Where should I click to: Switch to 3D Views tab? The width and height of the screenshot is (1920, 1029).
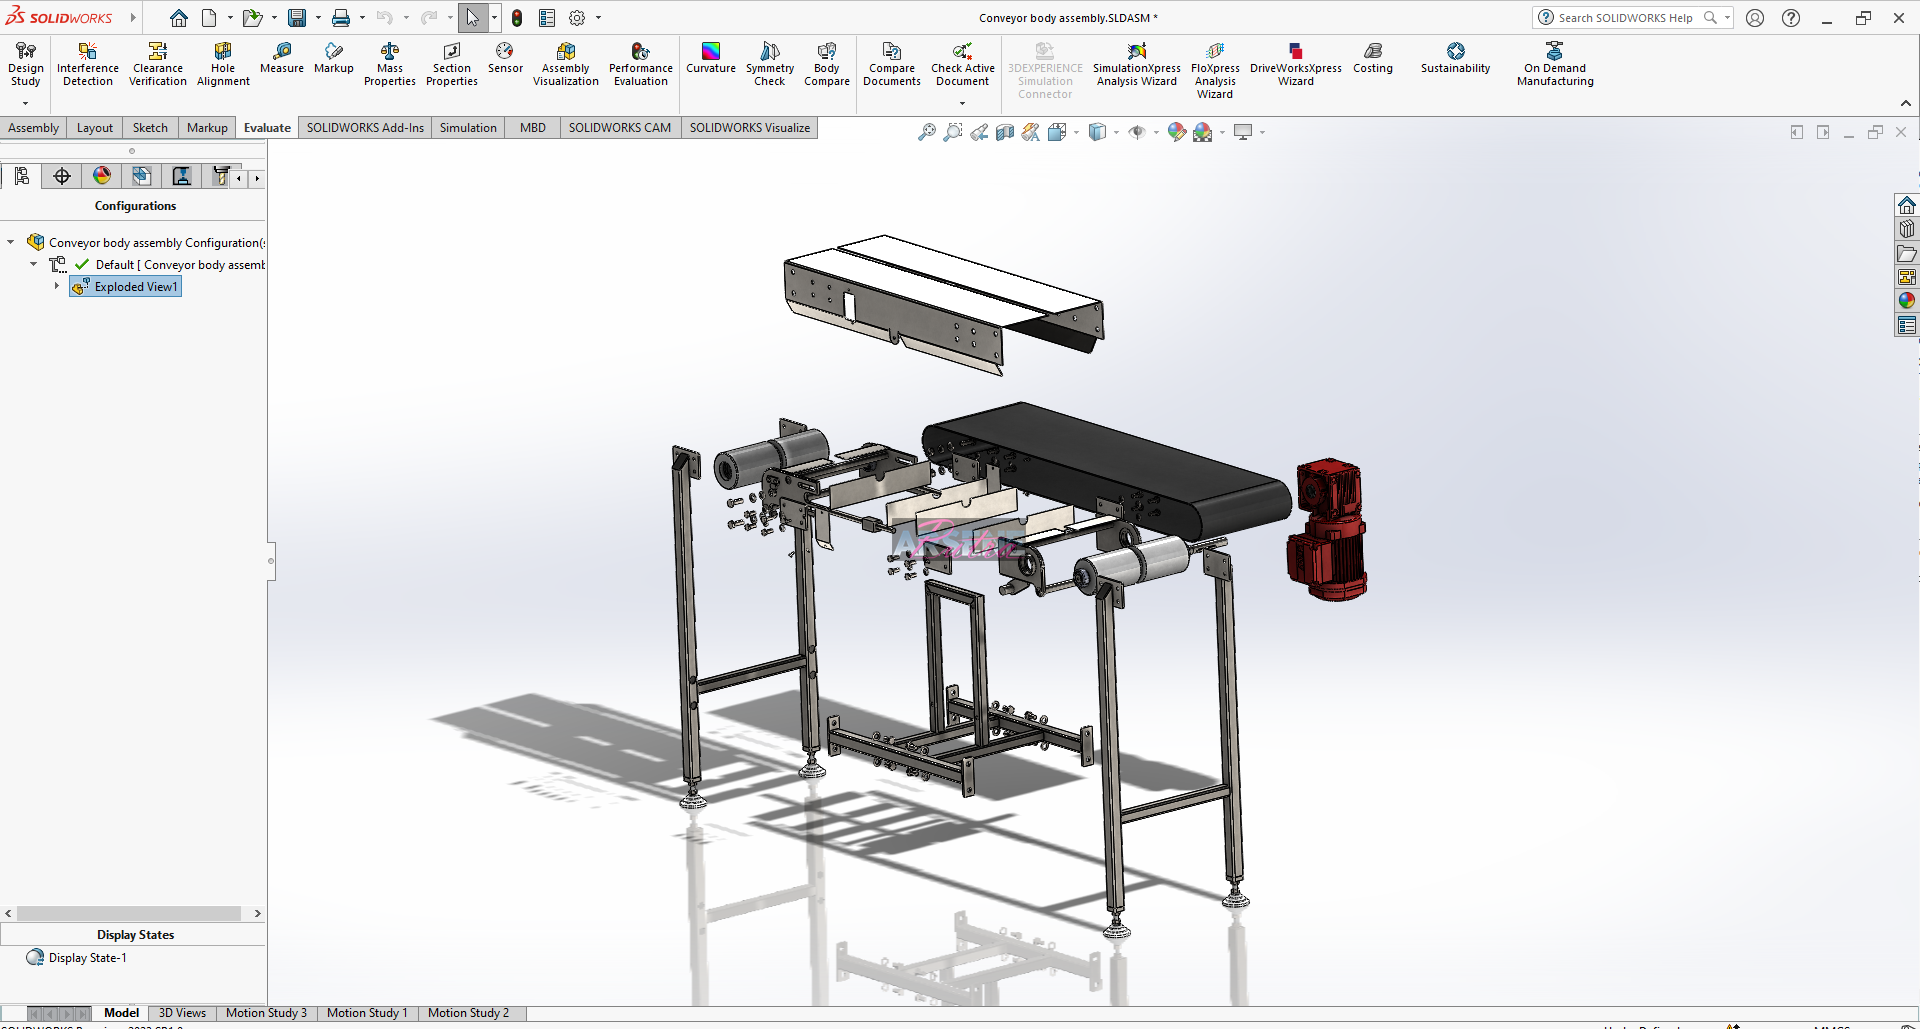(x=182, y=1013)
